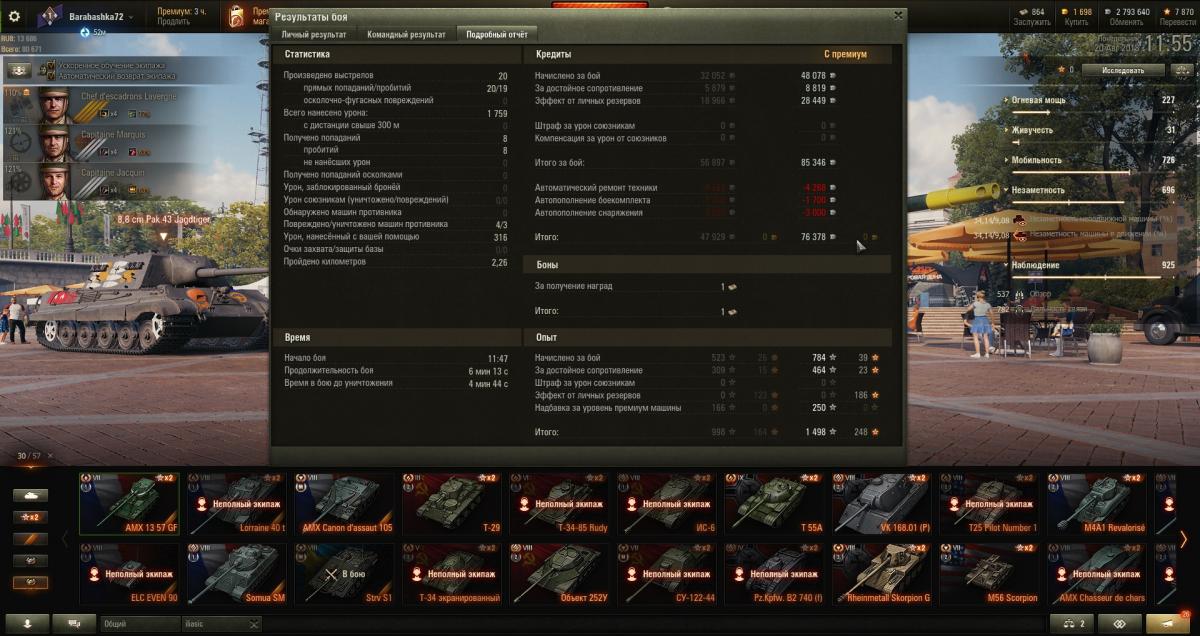
Task: Close the Результаты боя window
Action: pyautogui.click(x=898, y=15)
